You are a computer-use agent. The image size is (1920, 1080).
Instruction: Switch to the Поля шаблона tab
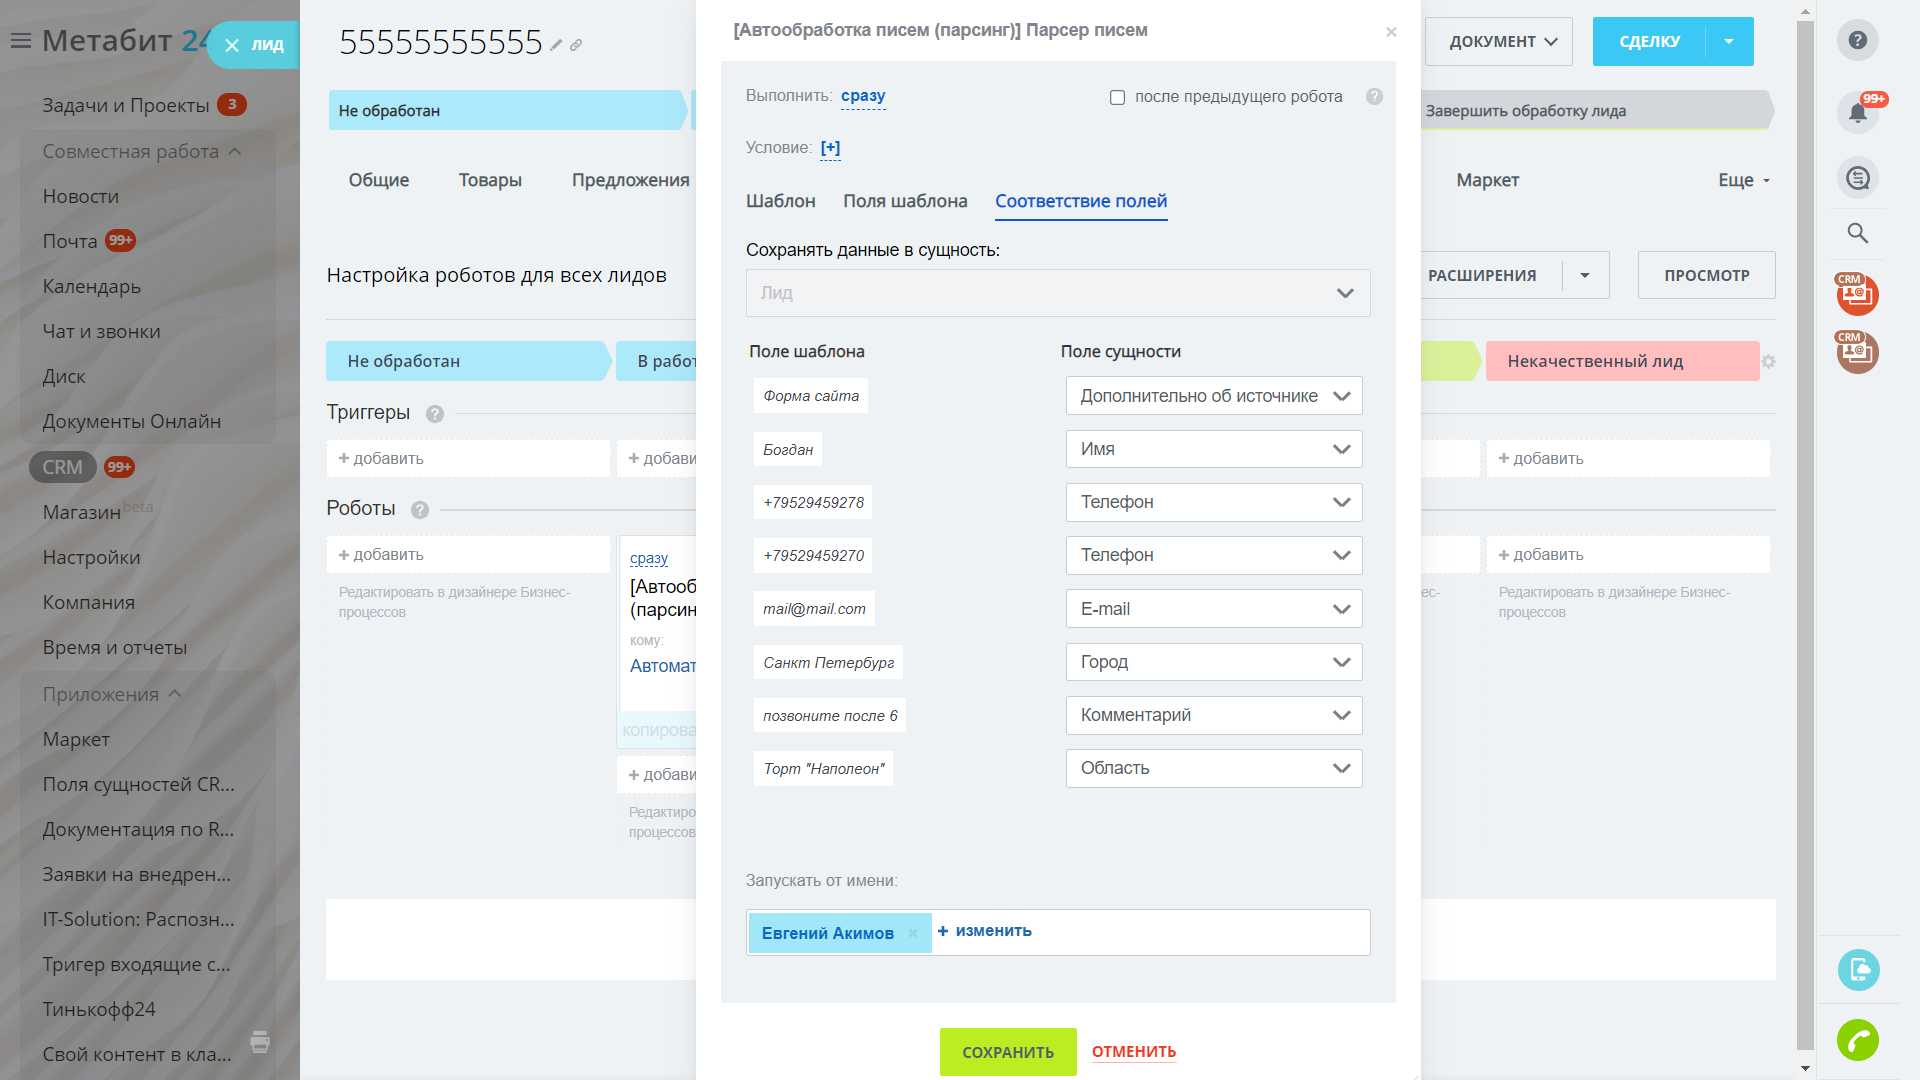pyautogui.click(x=904, y=201)
